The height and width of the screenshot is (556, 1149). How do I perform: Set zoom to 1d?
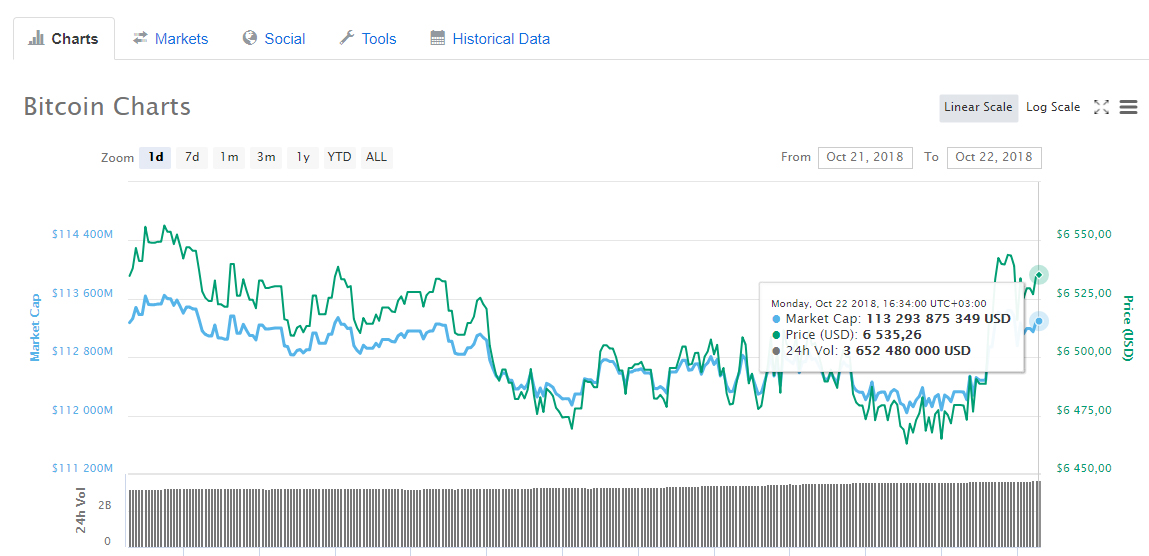point(155,157)
